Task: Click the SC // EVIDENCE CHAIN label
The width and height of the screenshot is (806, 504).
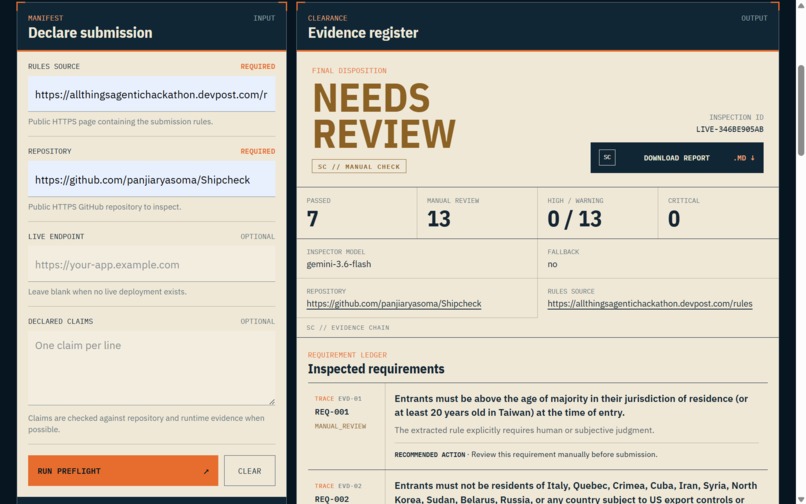Action: click(x=348, y=327)
